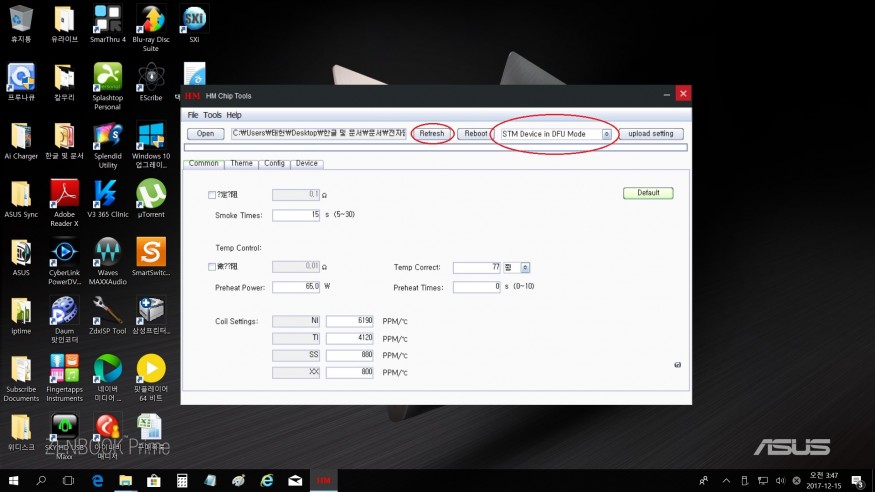This screenshot has width=875, height=492.
Task: Open Task View on taskbar
Action: point(68,480)
